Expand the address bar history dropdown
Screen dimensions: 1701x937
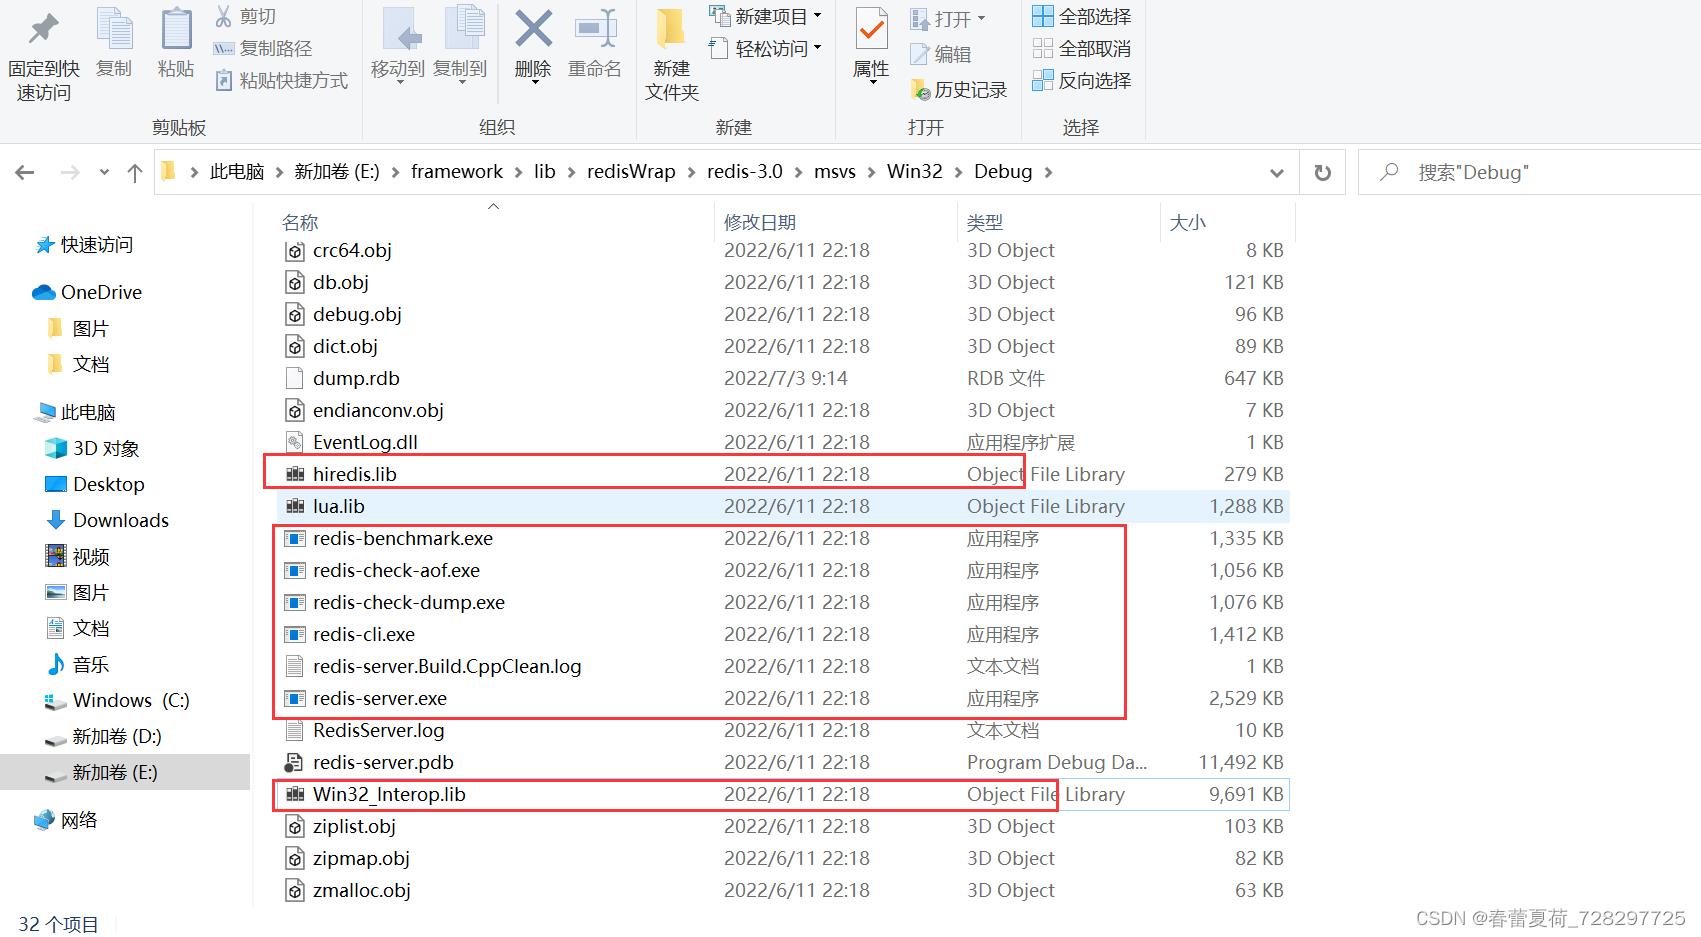tap(1276, 172)
